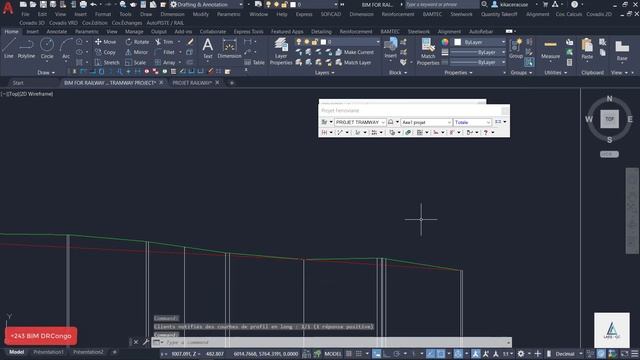The width and height of the screenshot is (640, 360).
Task: Open the Dimension tool
Action: pyautogui.click(x=229, y=48)
